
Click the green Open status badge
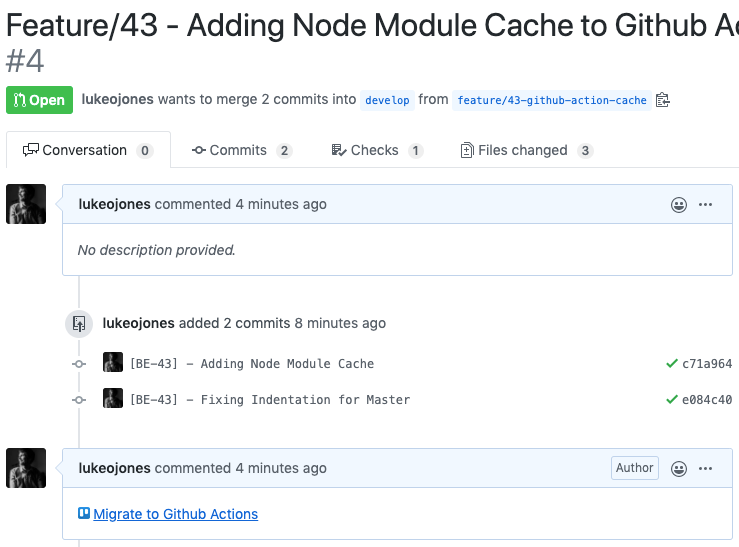coord(40,100)
